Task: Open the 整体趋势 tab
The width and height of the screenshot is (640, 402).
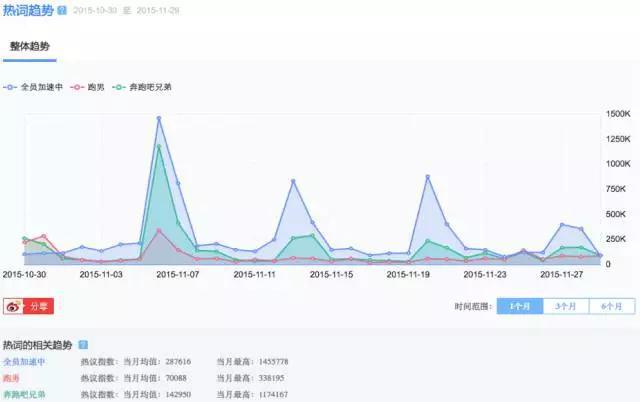Action: click(30, 47)
